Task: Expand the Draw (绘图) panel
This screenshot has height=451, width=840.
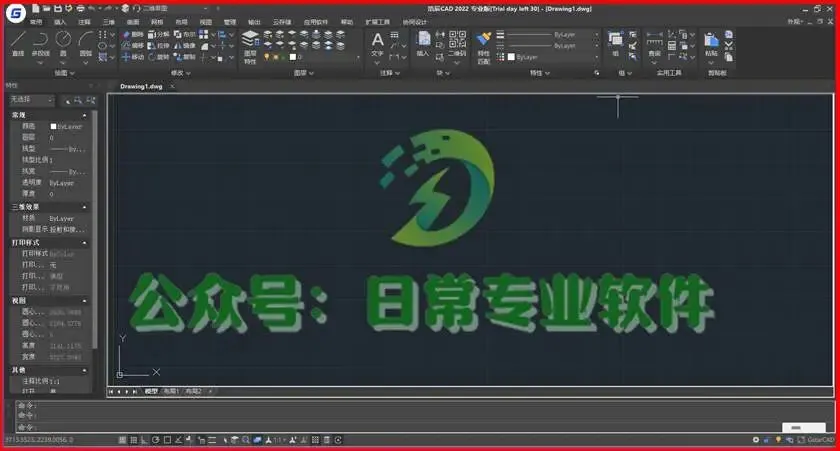Action: coord(64,73)
